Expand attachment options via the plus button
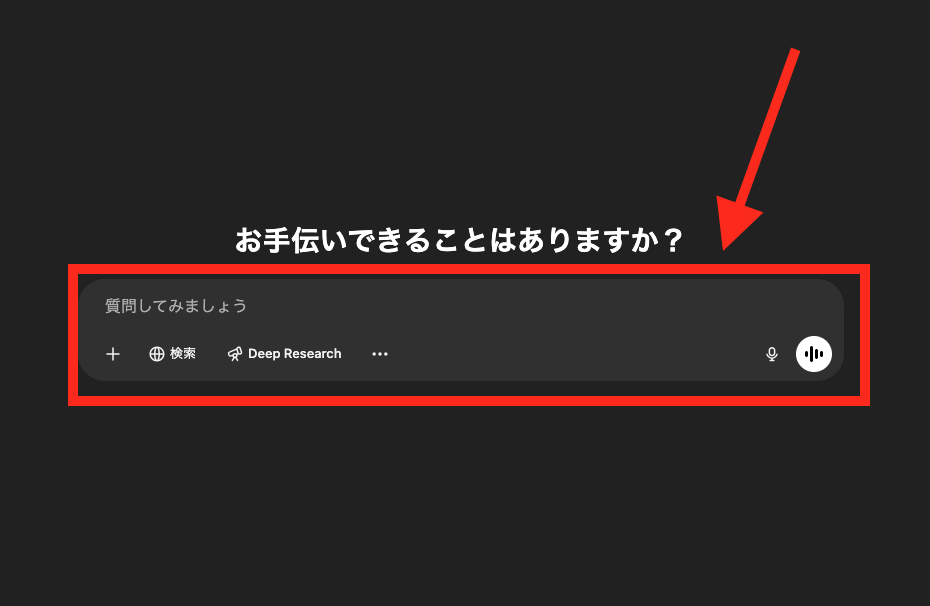The height and width of the screenshot is (606, 930). (112, 354)
